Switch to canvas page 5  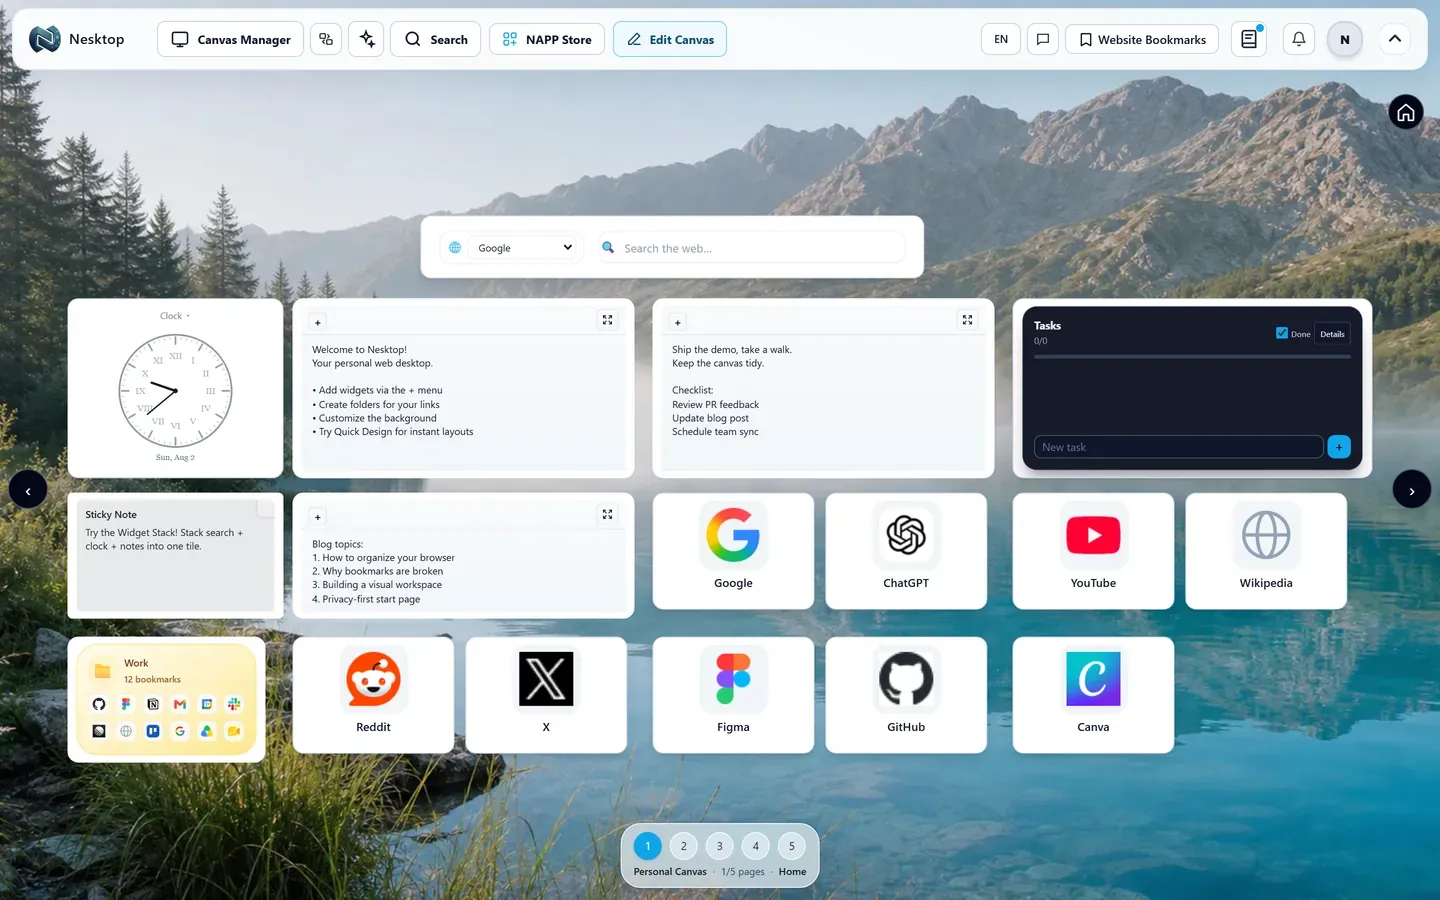[x=792, y=846]
